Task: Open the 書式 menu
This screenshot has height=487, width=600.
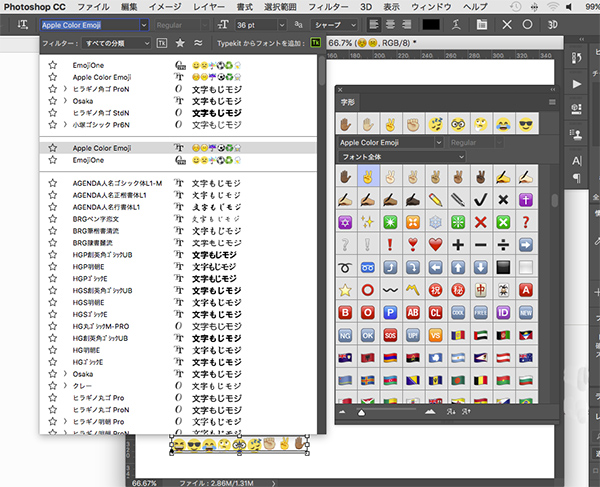Action: point(245,7)
